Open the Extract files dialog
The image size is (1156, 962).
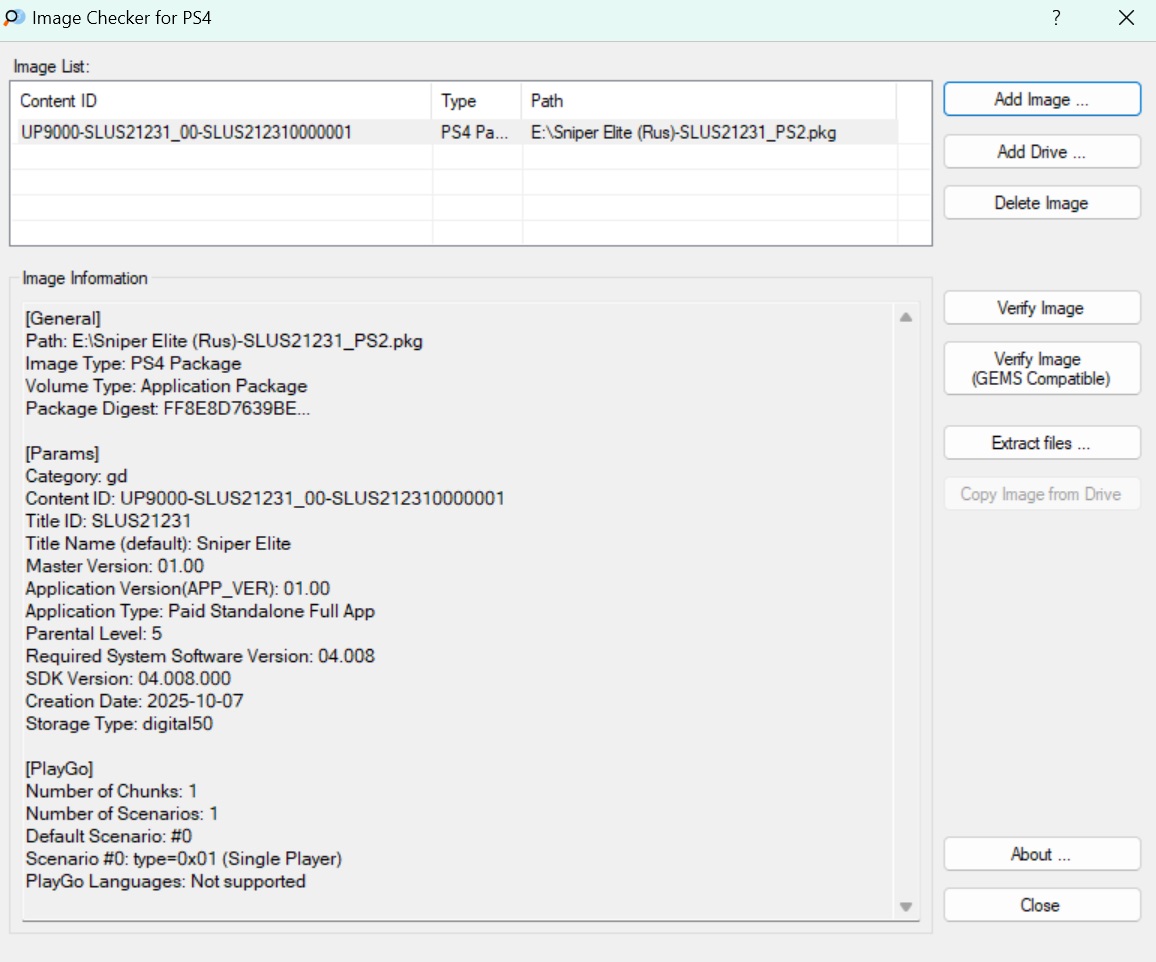(x=1041, y=443)
